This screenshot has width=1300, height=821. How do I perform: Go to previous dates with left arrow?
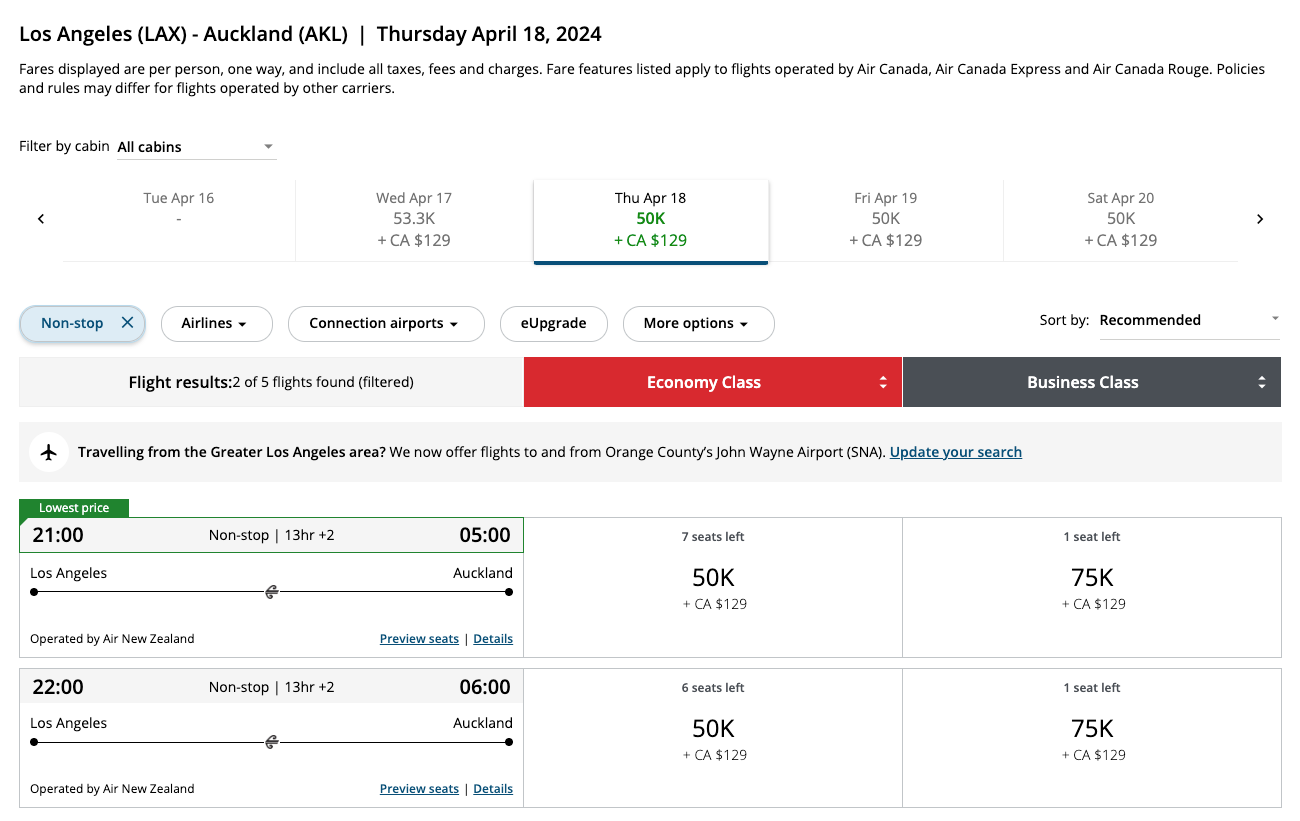coord(41,219)
